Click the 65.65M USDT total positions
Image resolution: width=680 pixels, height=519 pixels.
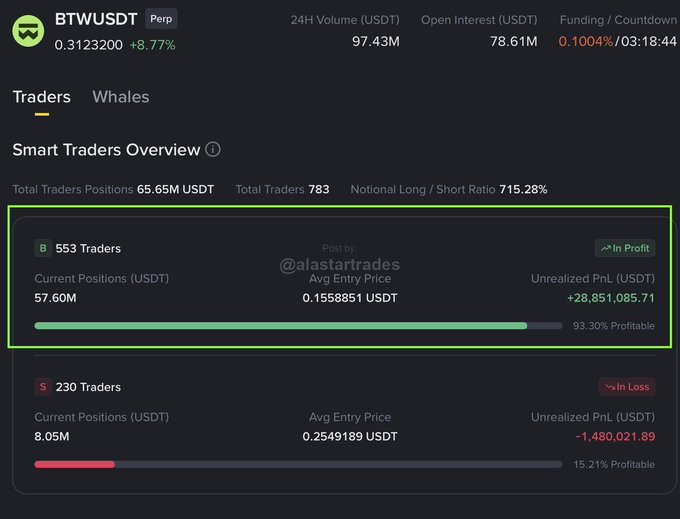click(175, 189)
